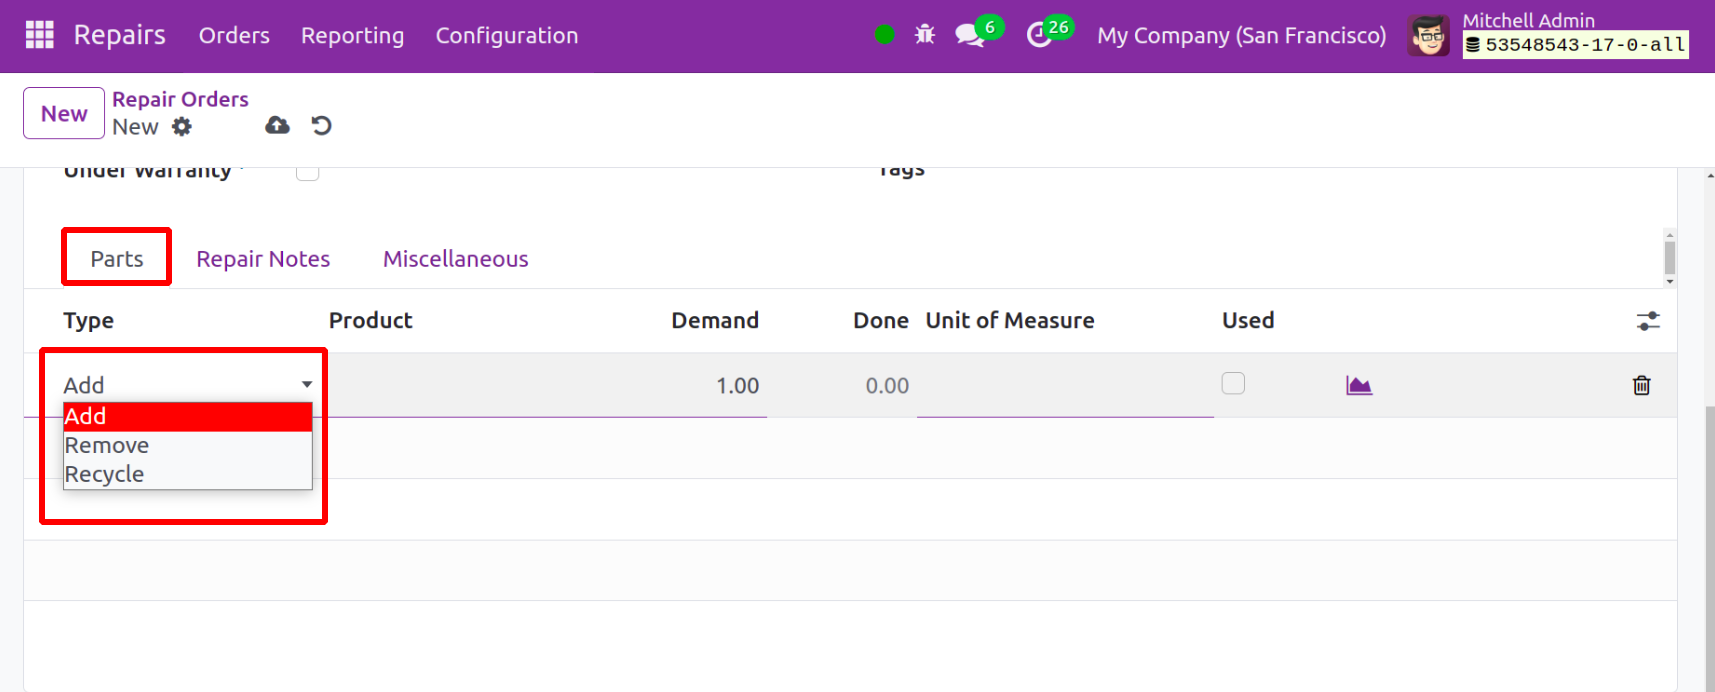Open the actions gear next to New
The width and height of the screenshot is (1715, 692).
181,127
